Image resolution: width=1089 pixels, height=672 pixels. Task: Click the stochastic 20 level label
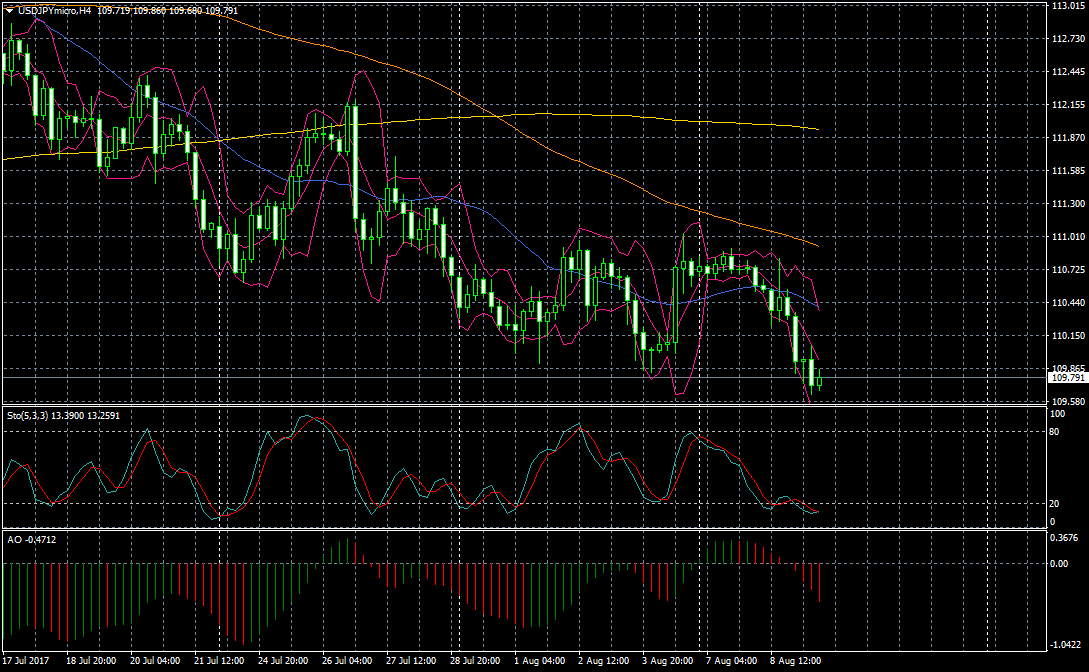(x=1054, y=504)
